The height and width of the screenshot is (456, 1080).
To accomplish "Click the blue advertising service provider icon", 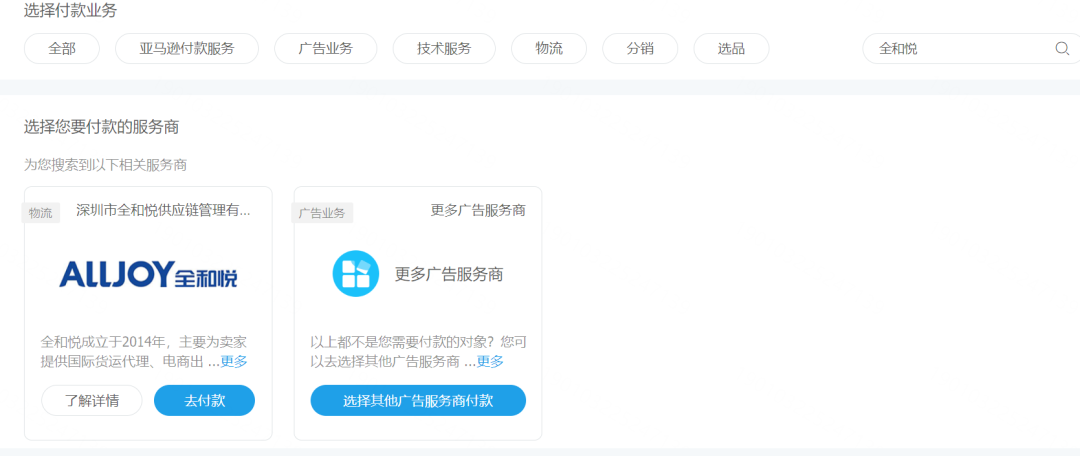I will 355,273.
